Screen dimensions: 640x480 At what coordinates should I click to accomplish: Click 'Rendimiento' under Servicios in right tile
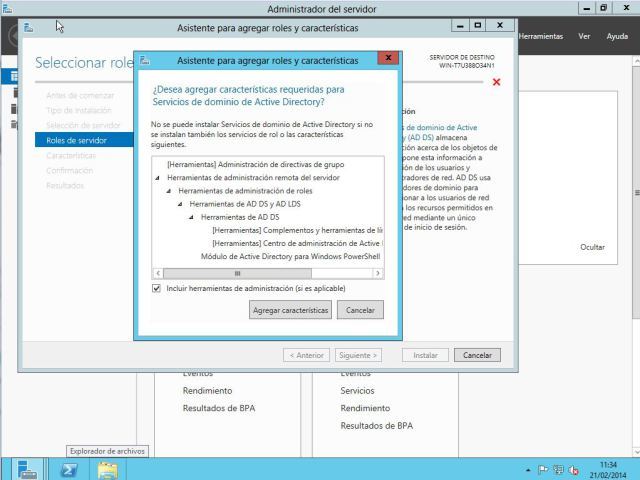(365, 408)
